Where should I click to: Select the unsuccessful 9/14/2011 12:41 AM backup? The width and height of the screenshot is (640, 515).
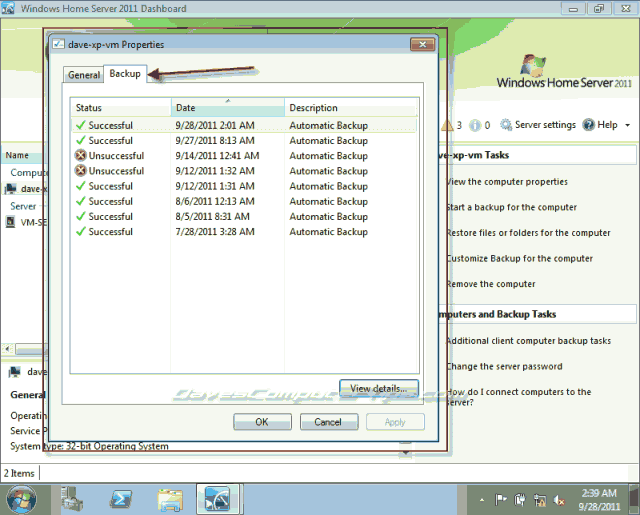(x=244, y=155)
